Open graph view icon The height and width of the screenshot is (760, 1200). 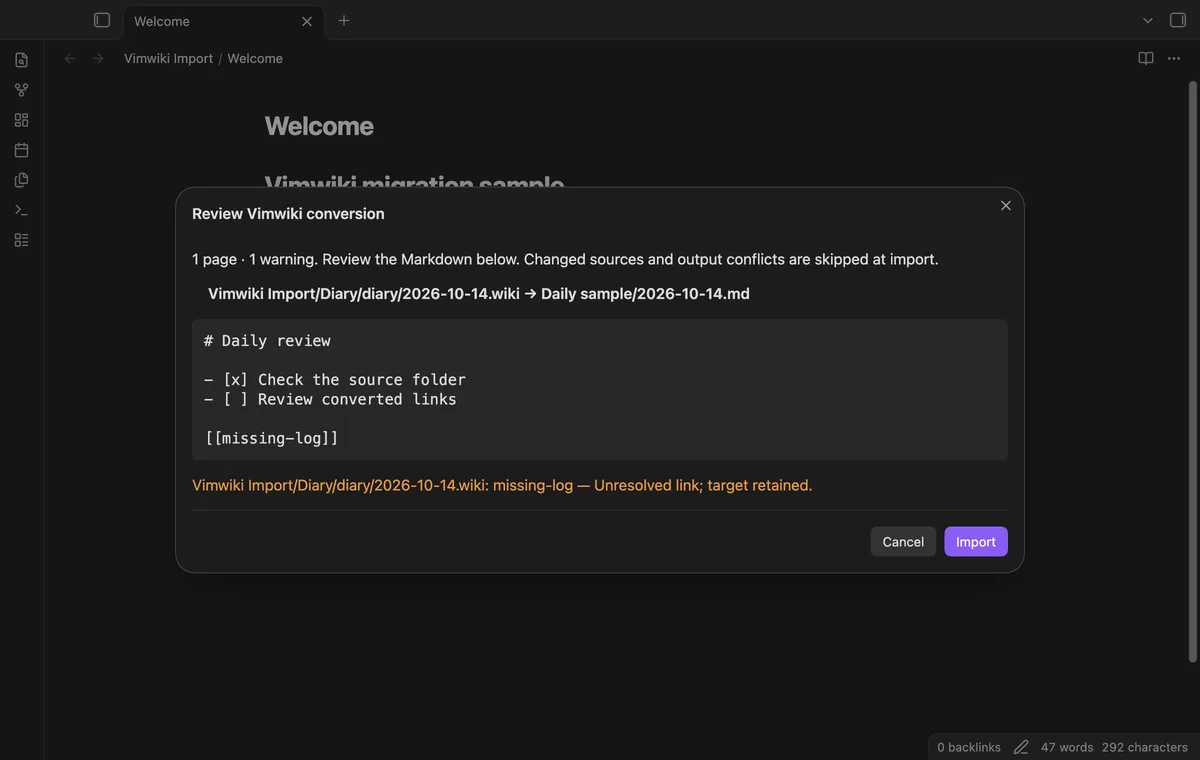pyautogui.click(x=21, y=90)
